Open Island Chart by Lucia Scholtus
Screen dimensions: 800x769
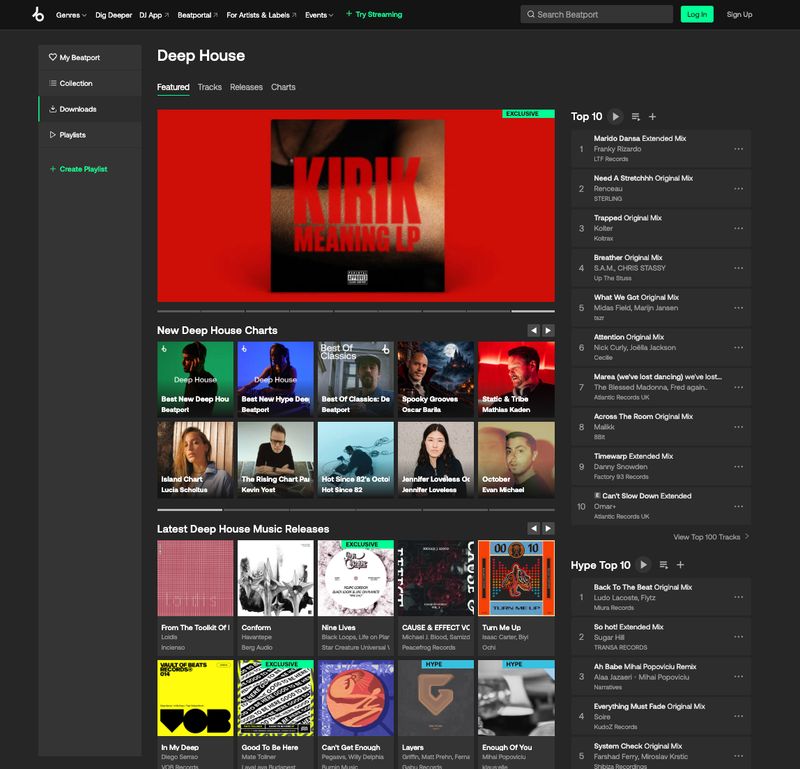click(195, 459)
